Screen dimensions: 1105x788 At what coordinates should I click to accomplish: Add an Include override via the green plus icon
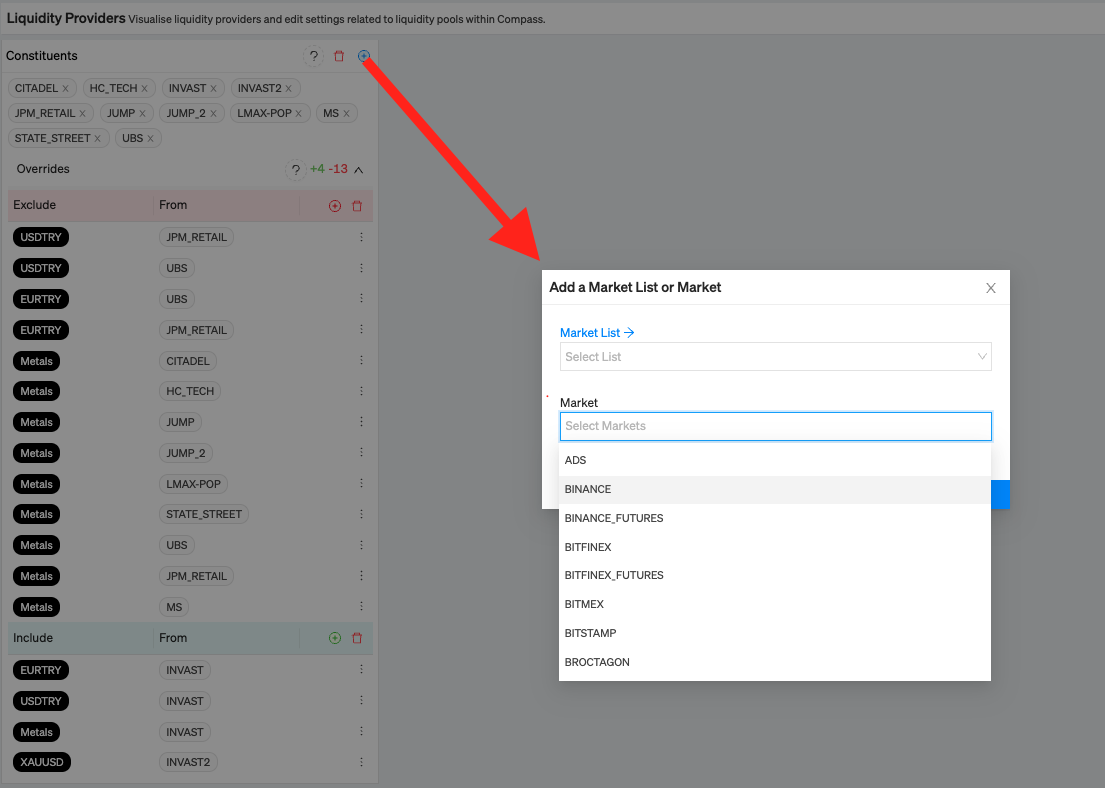click(335, 638)
